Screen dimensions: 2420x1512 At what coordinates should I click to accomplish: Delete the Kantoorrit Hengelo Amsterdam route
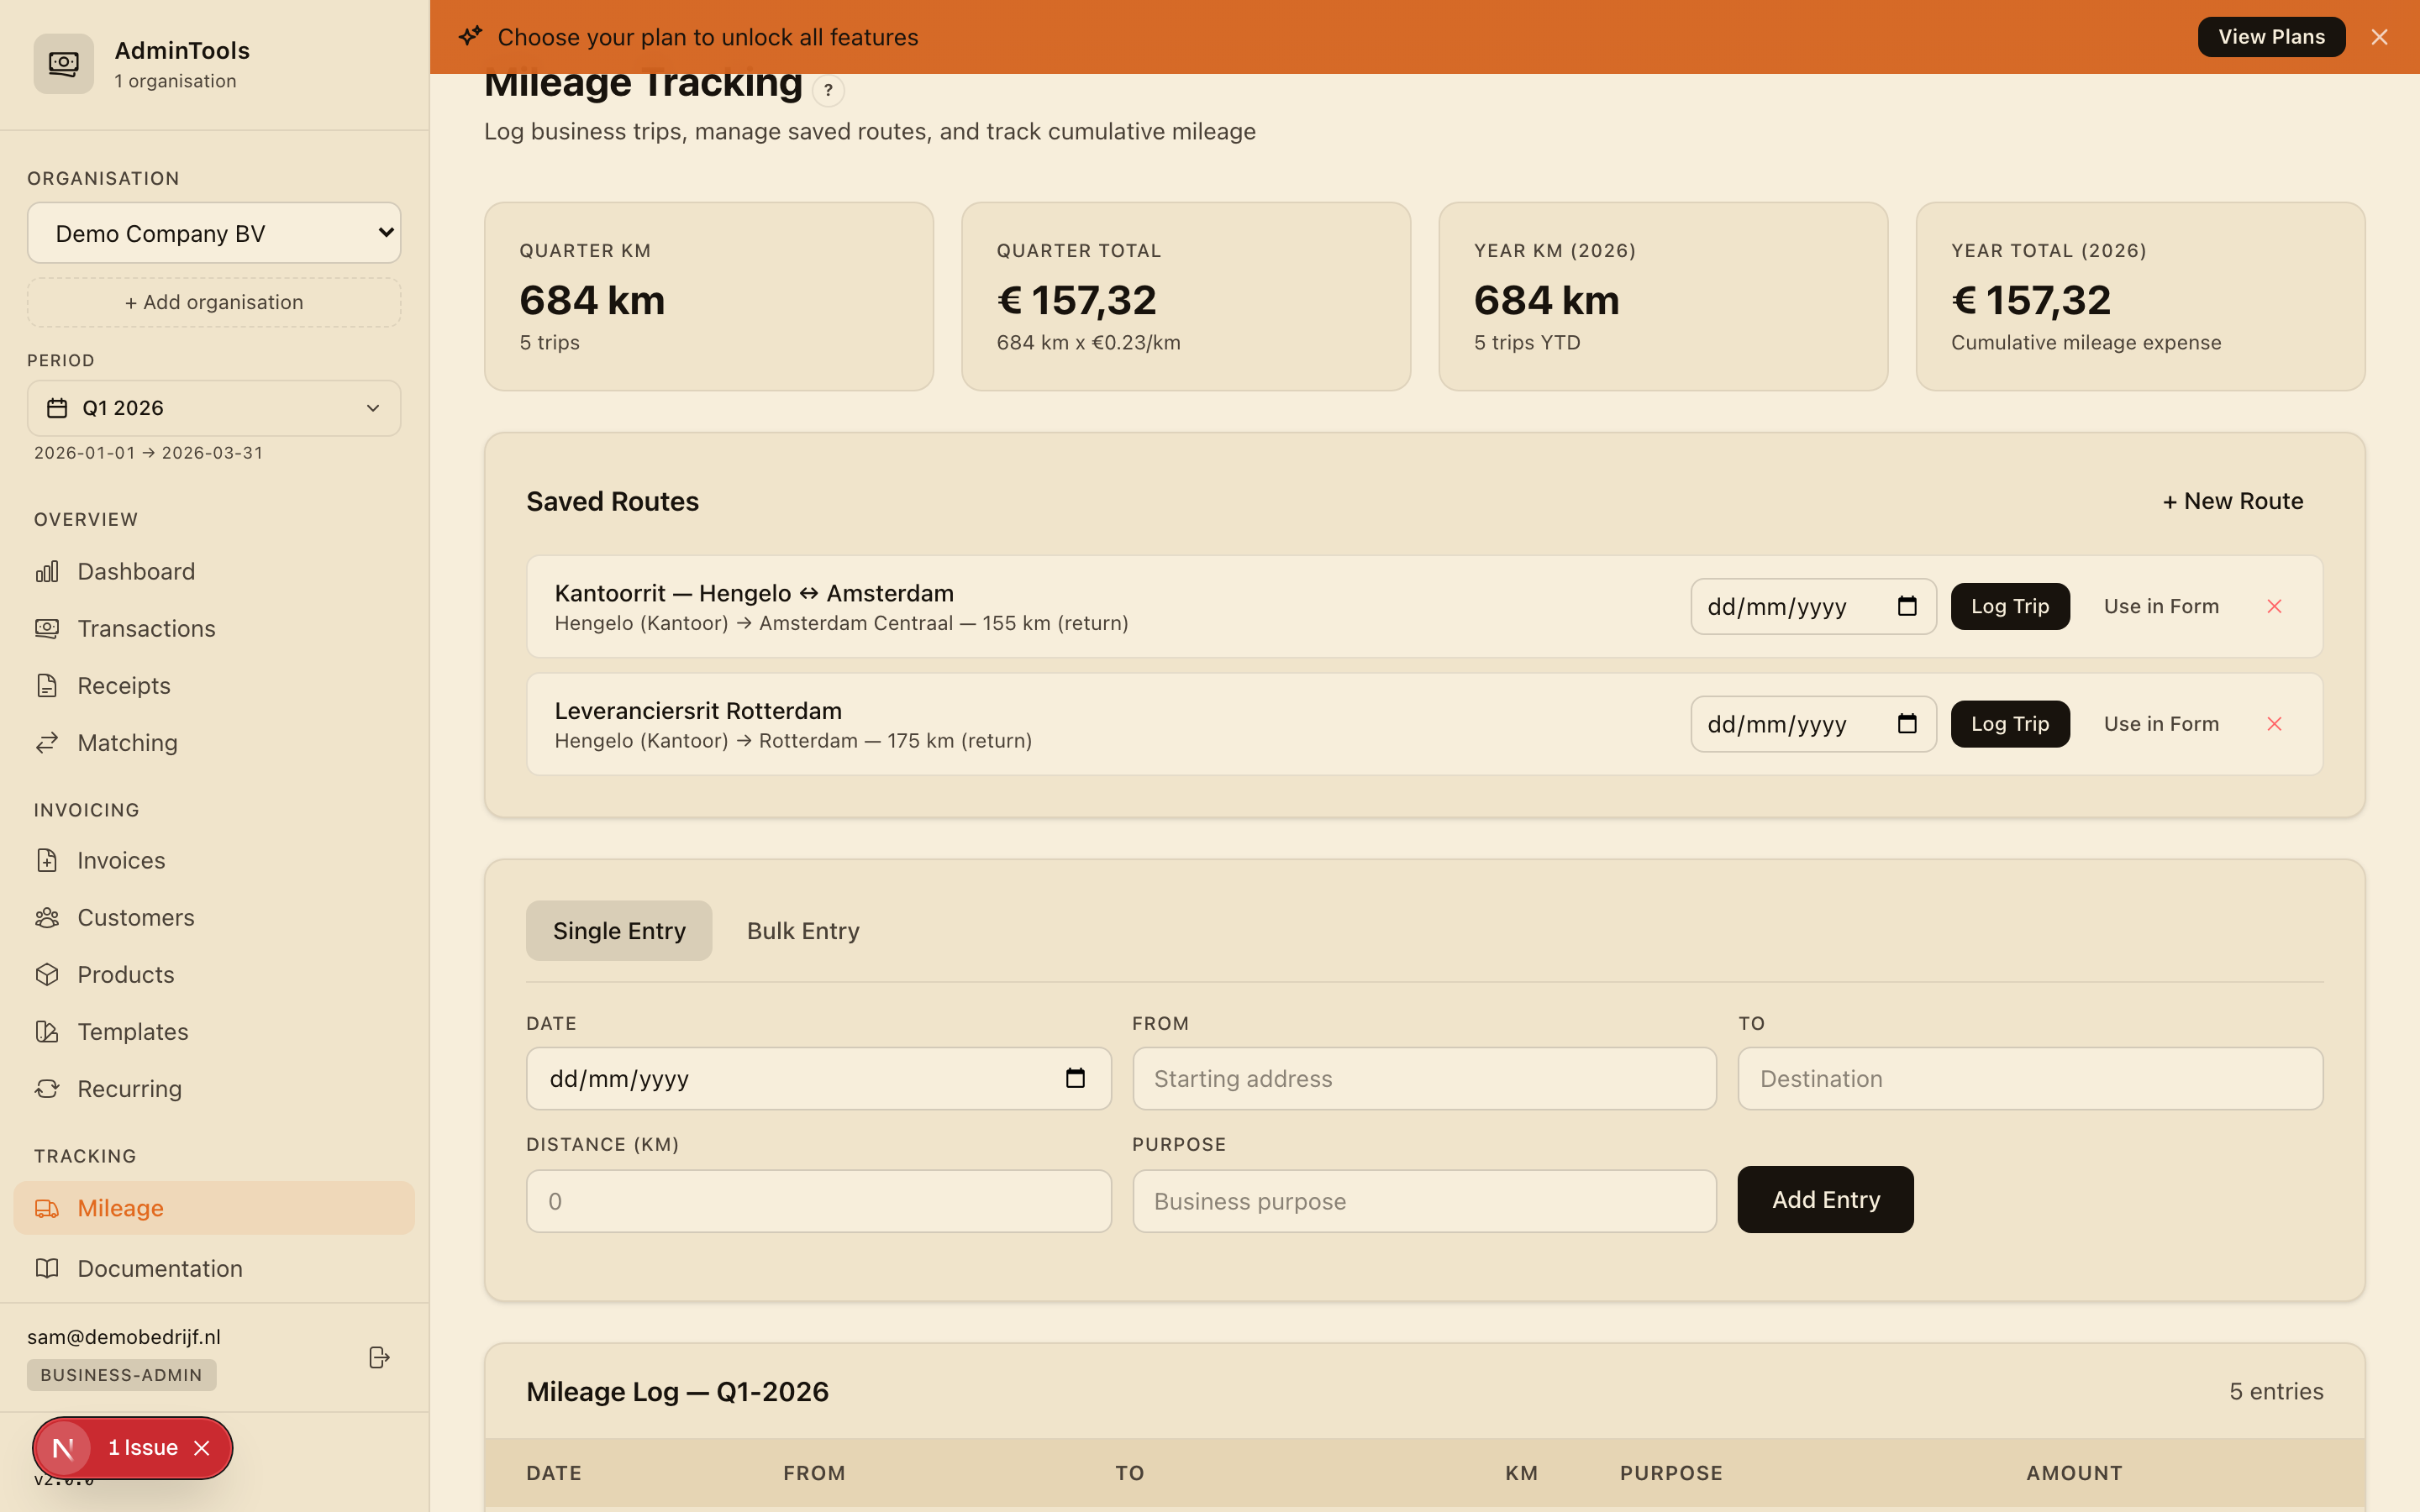click(2274, 606)
